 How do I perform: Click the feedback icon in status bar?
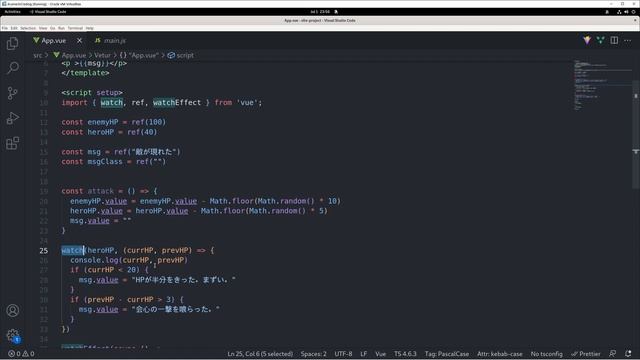point(612,354)
